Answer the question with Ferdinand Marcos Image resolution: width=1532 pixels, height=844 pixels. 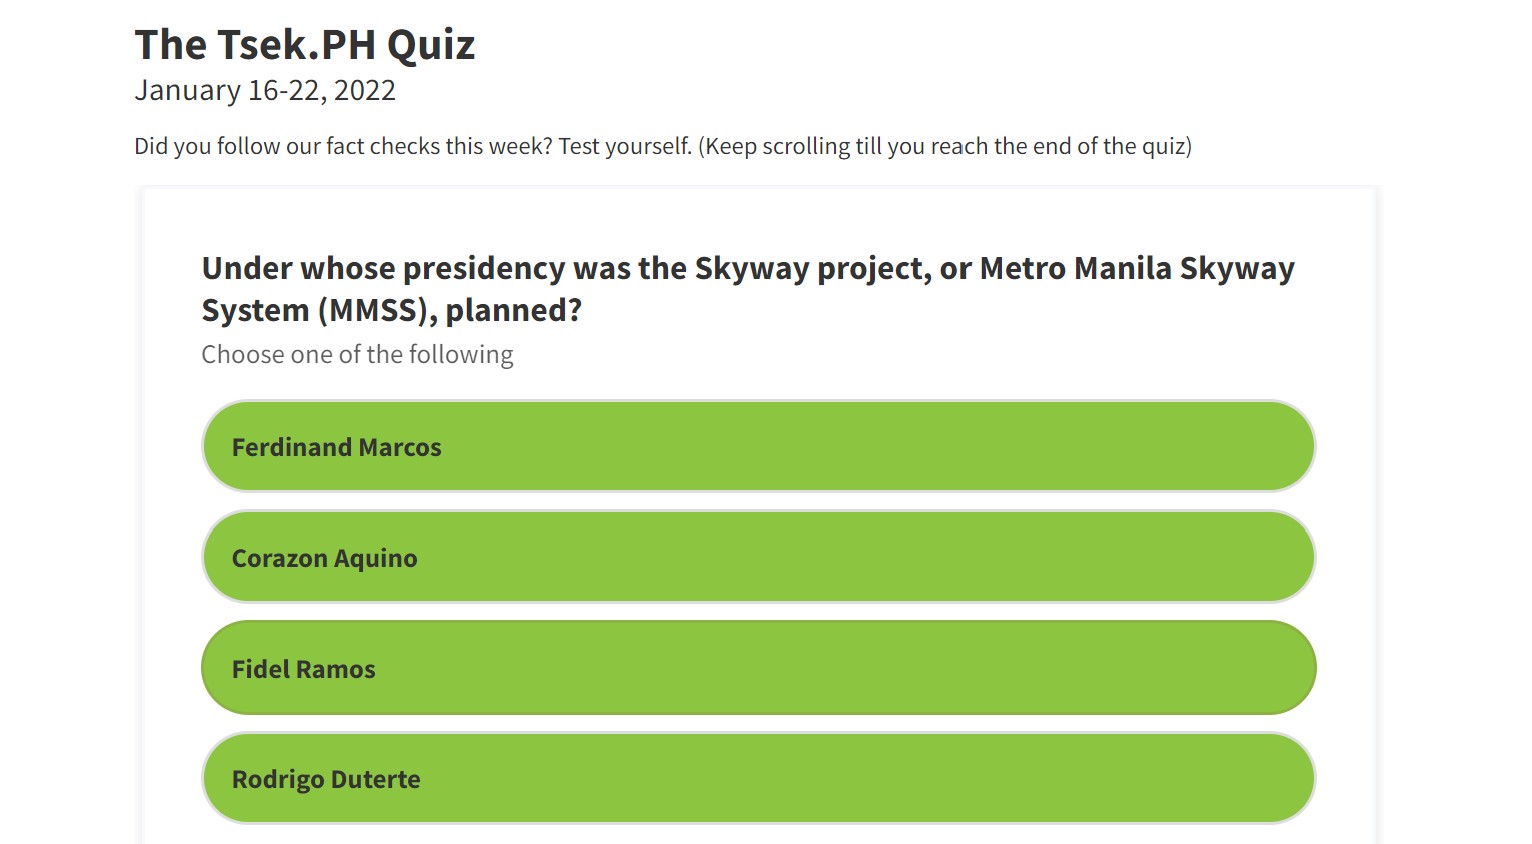click(758, 446)
